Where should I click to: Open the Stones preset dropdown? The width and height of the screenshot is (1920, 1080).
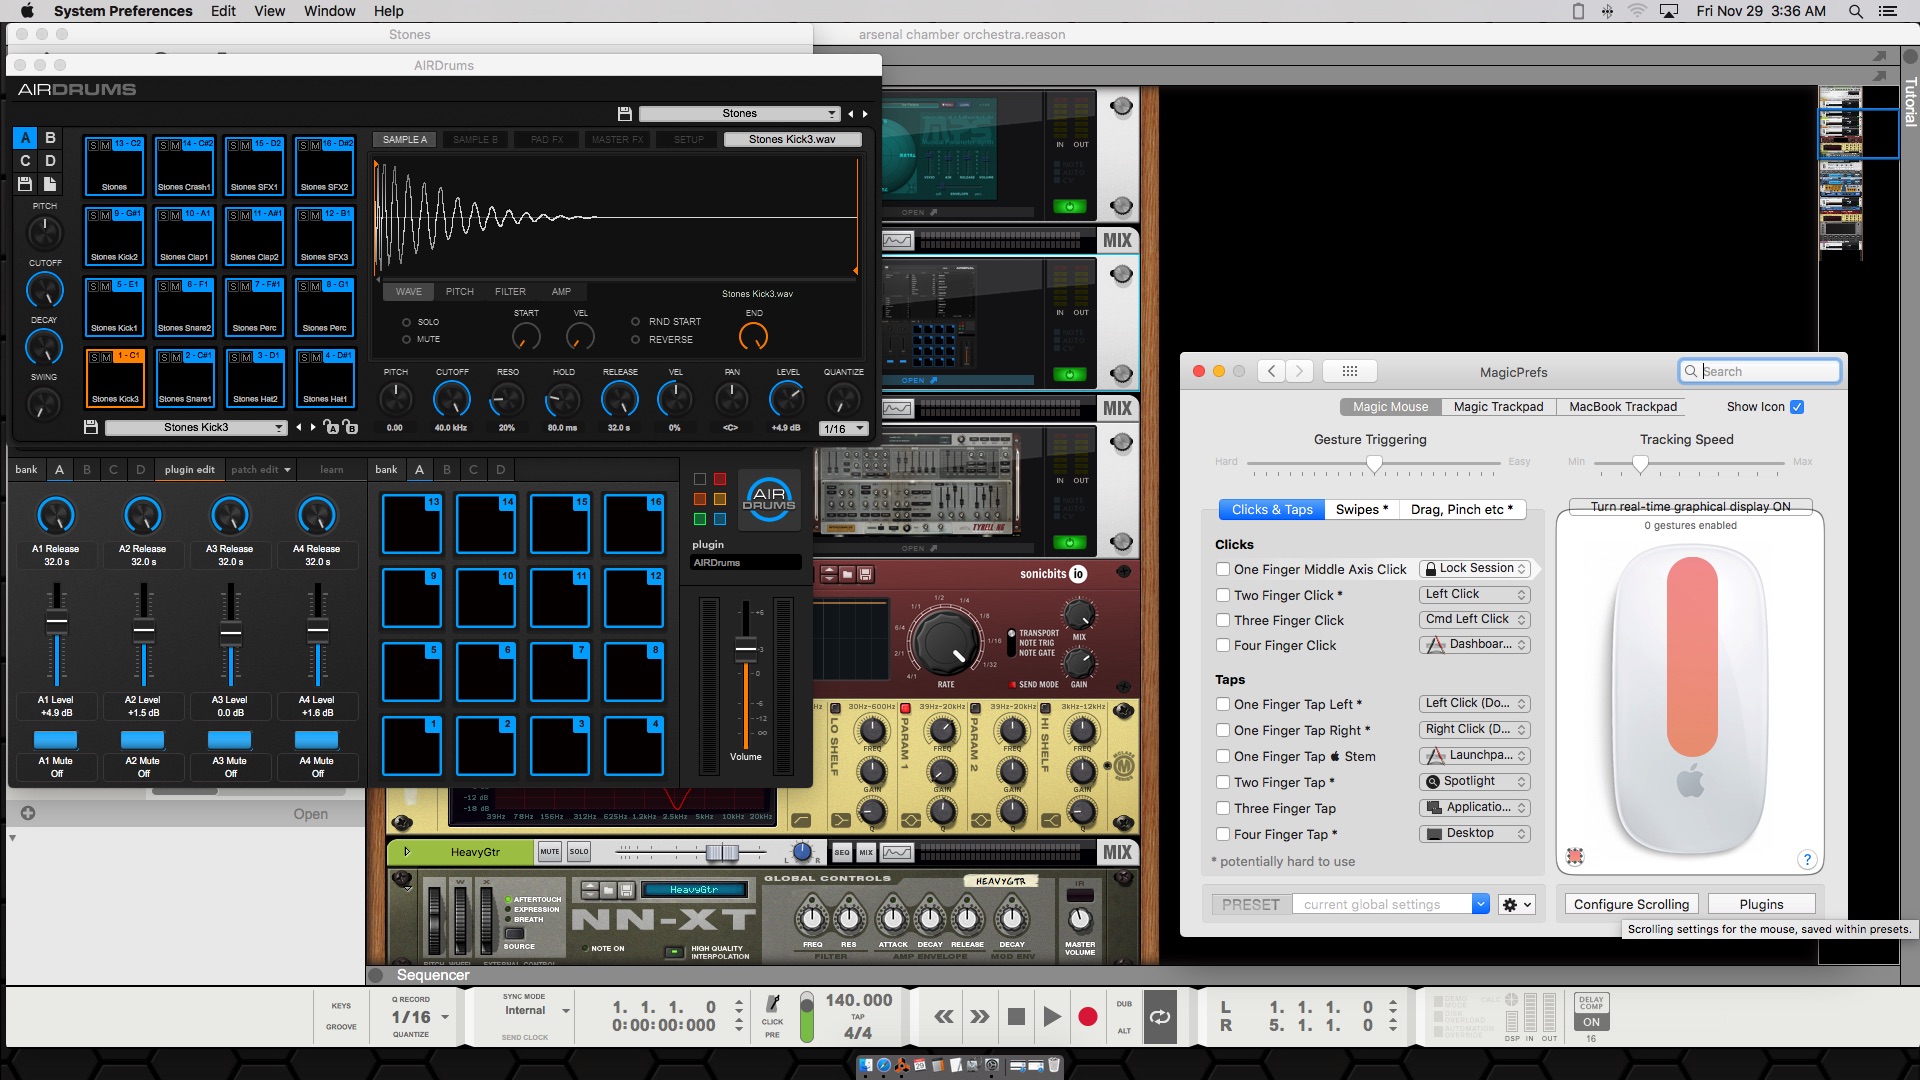coord(739,114)
